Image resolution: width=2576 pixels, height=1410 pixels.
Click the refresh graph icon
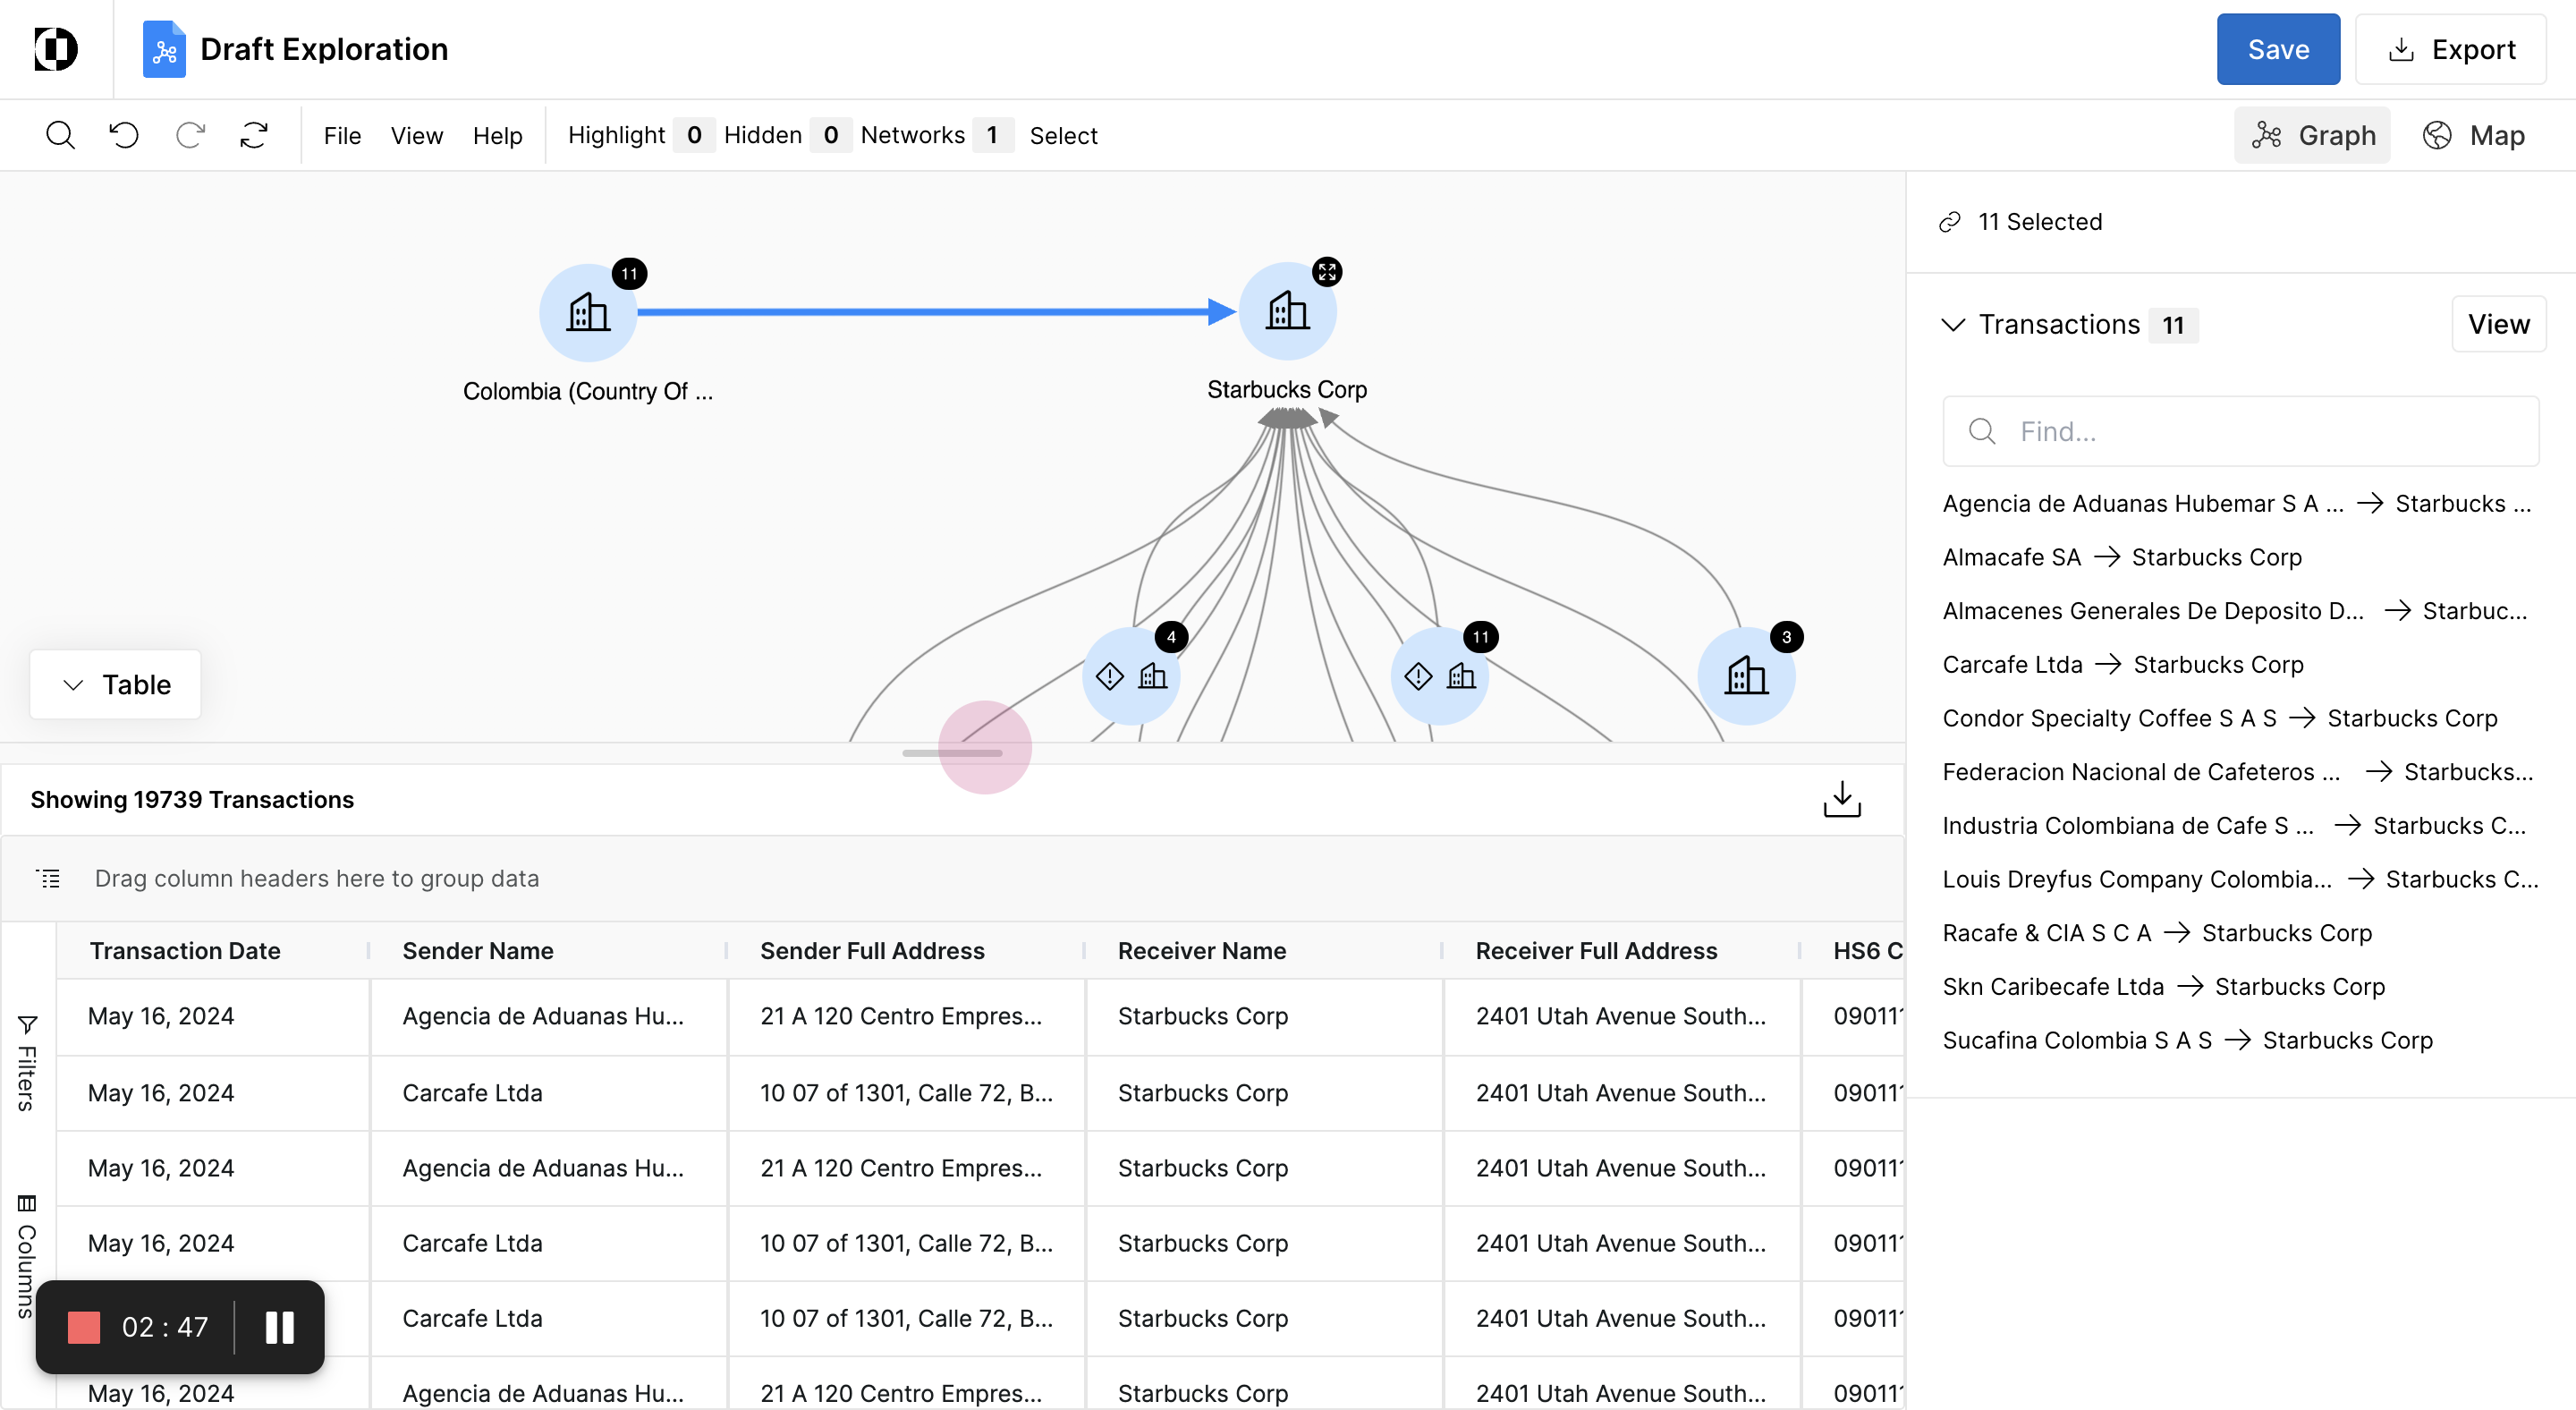click(254, 135)
